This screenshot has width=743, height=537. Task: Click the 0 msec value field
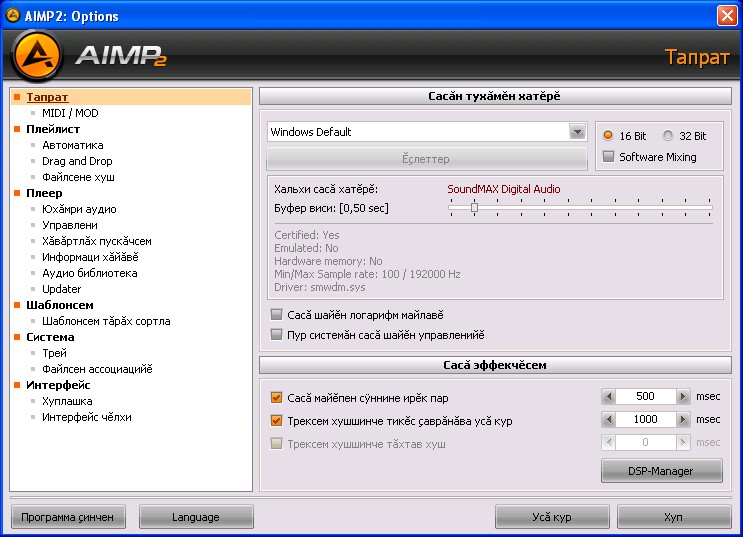tap(645, 442)
